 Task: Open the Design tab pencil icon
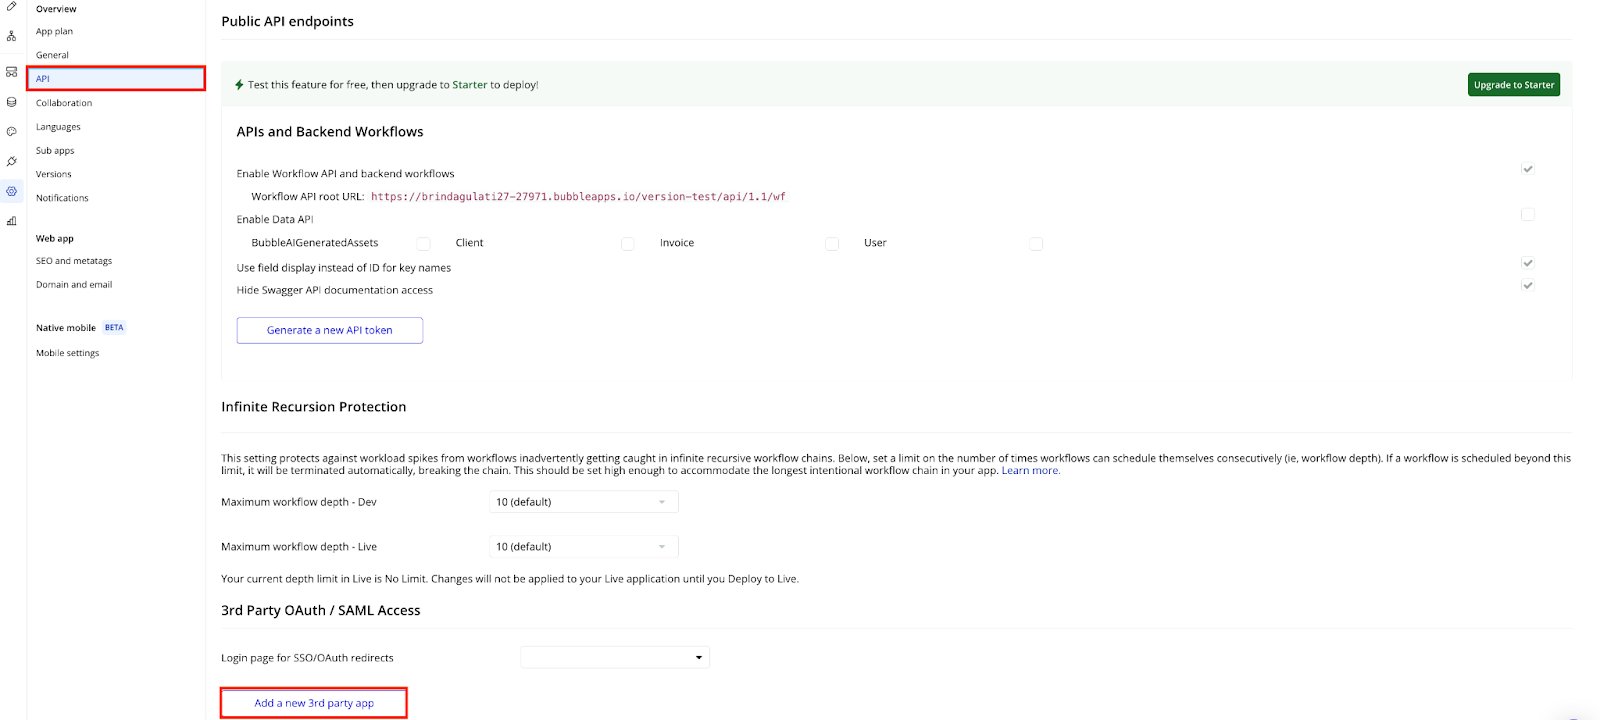pos(11,7)
